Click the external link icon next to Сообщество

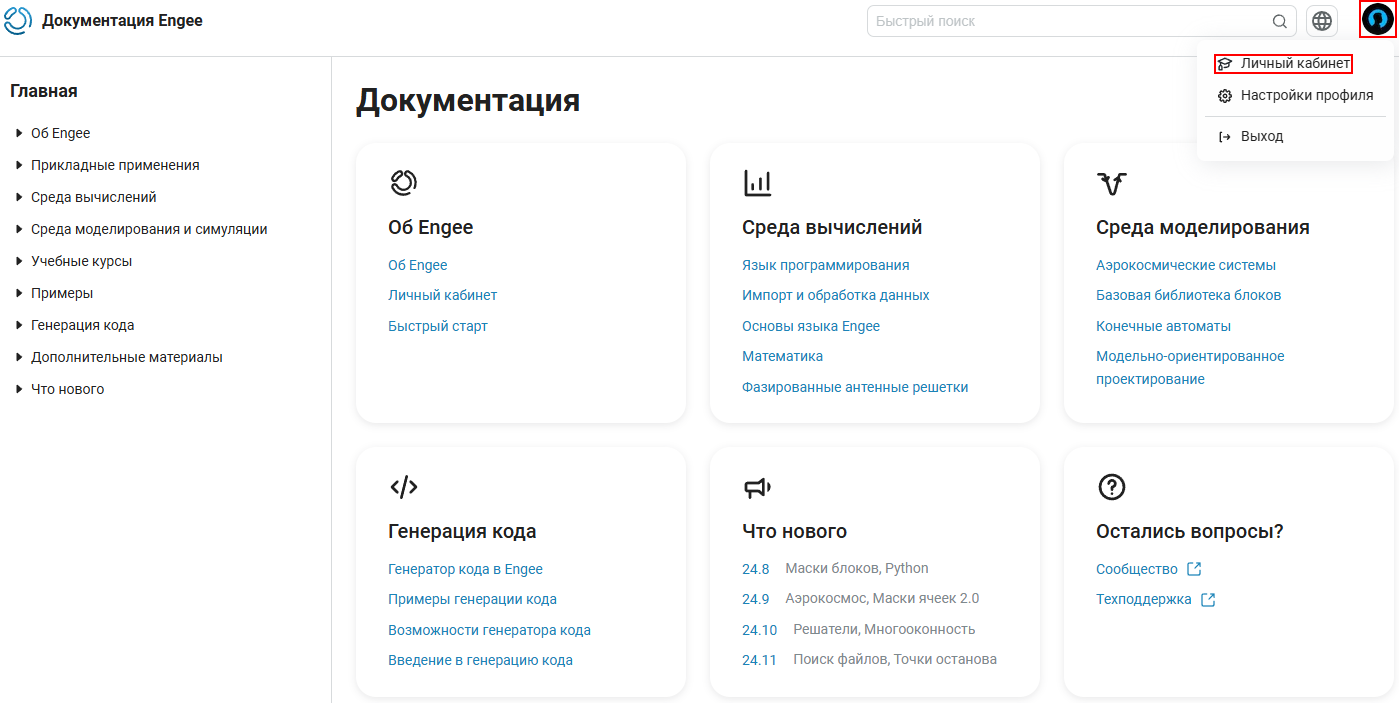[1194, 569]
